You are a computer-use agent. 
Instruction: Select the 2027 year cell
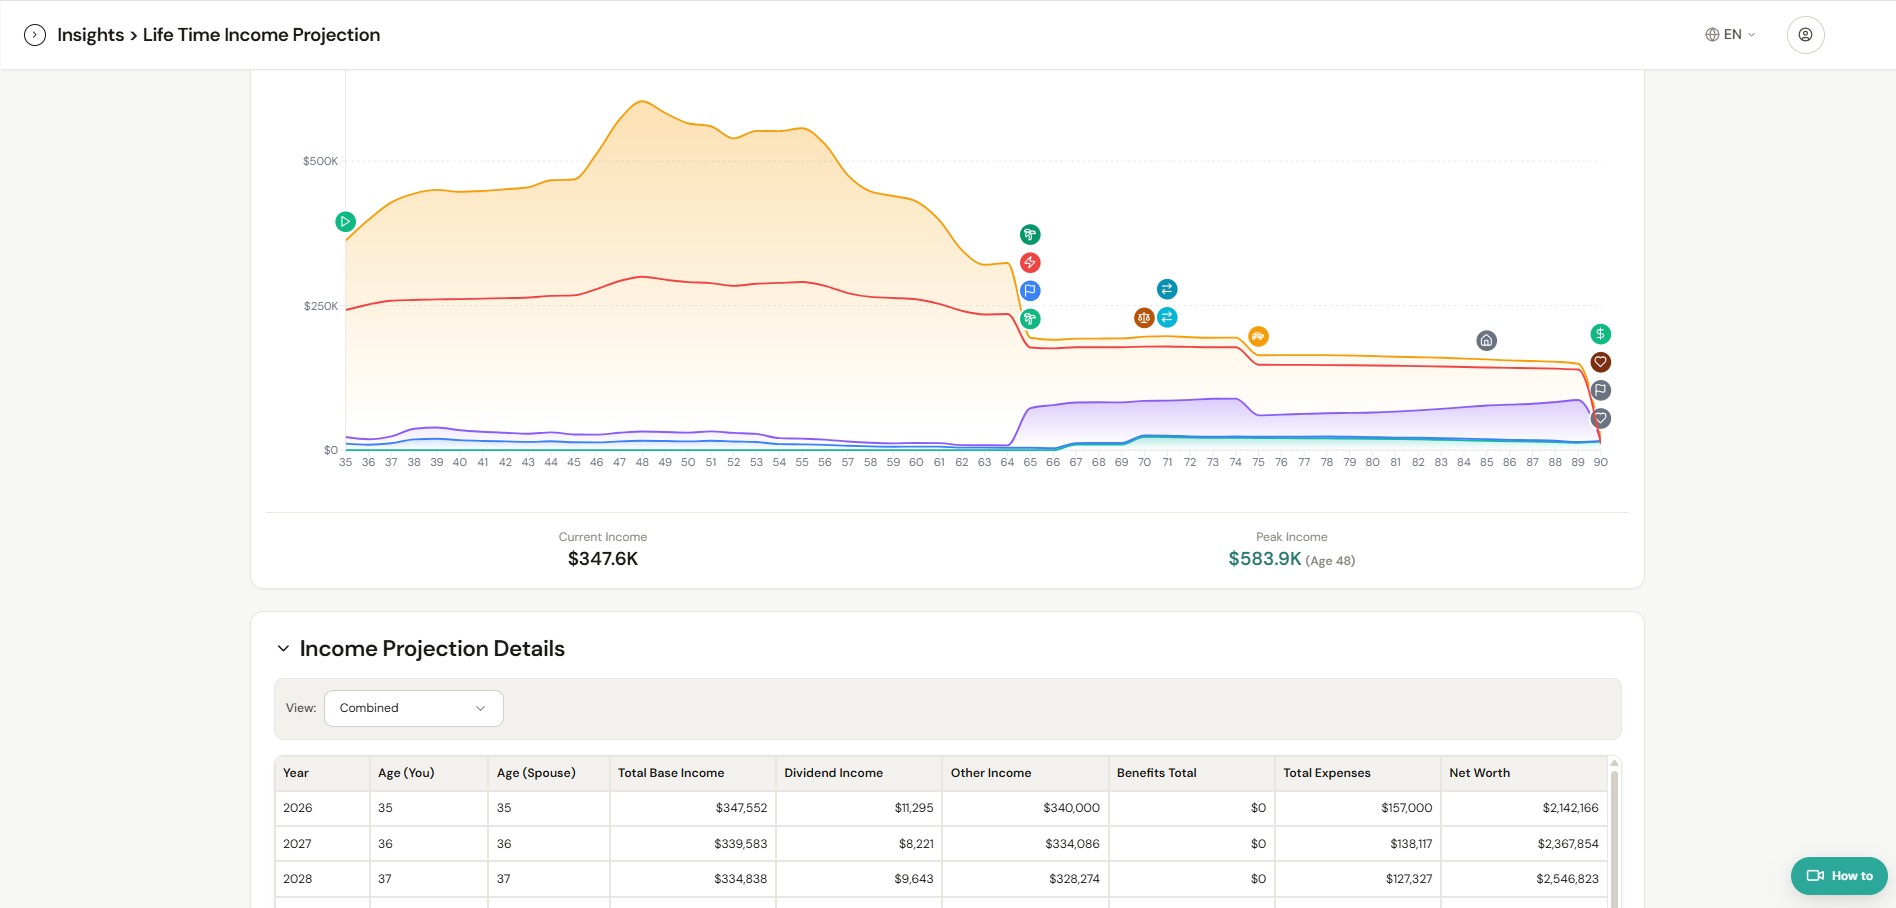pyautogui.click(x=322, y=844)
